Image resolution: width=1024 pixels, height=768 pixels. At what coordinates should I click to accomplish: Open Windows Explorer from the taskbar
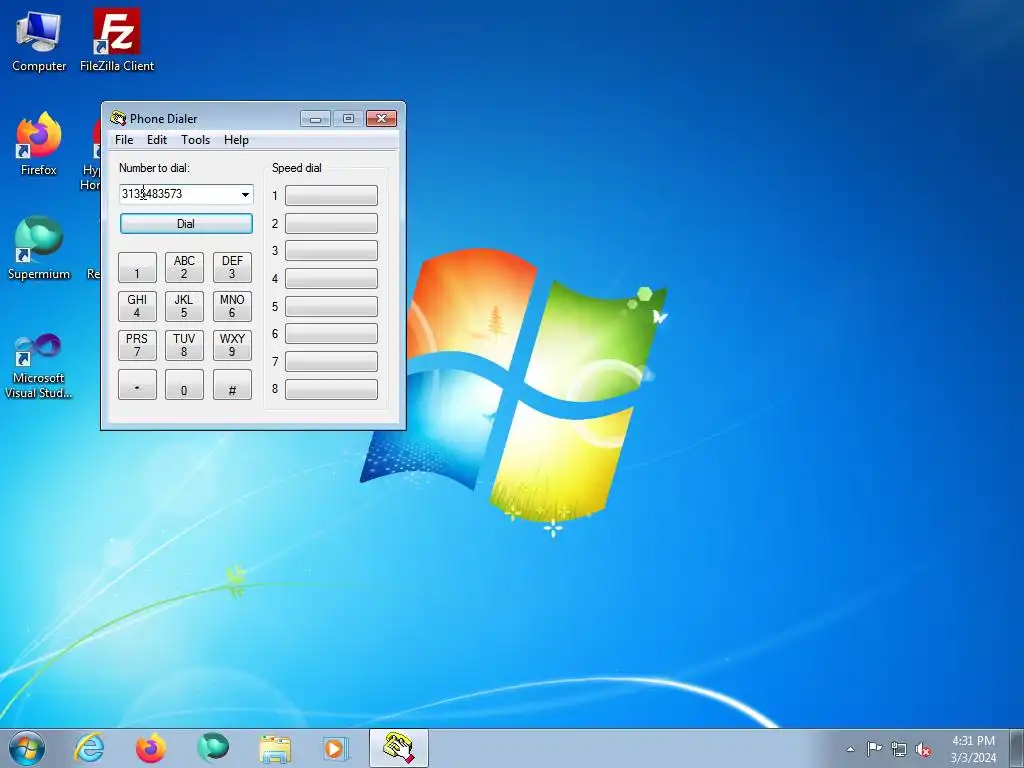pos(275,748)
